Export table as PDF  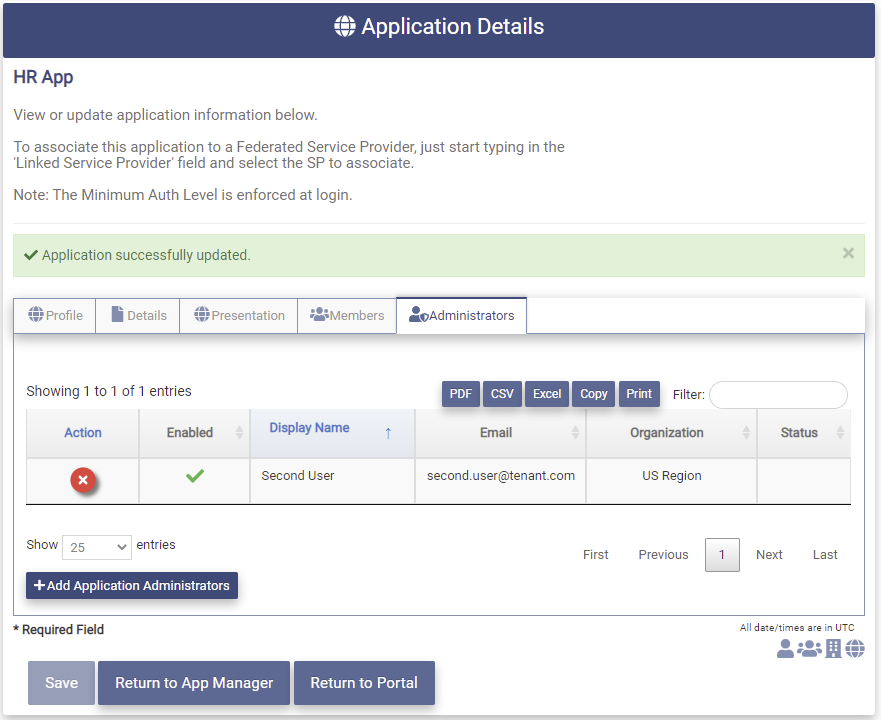(x=461, y=394)
